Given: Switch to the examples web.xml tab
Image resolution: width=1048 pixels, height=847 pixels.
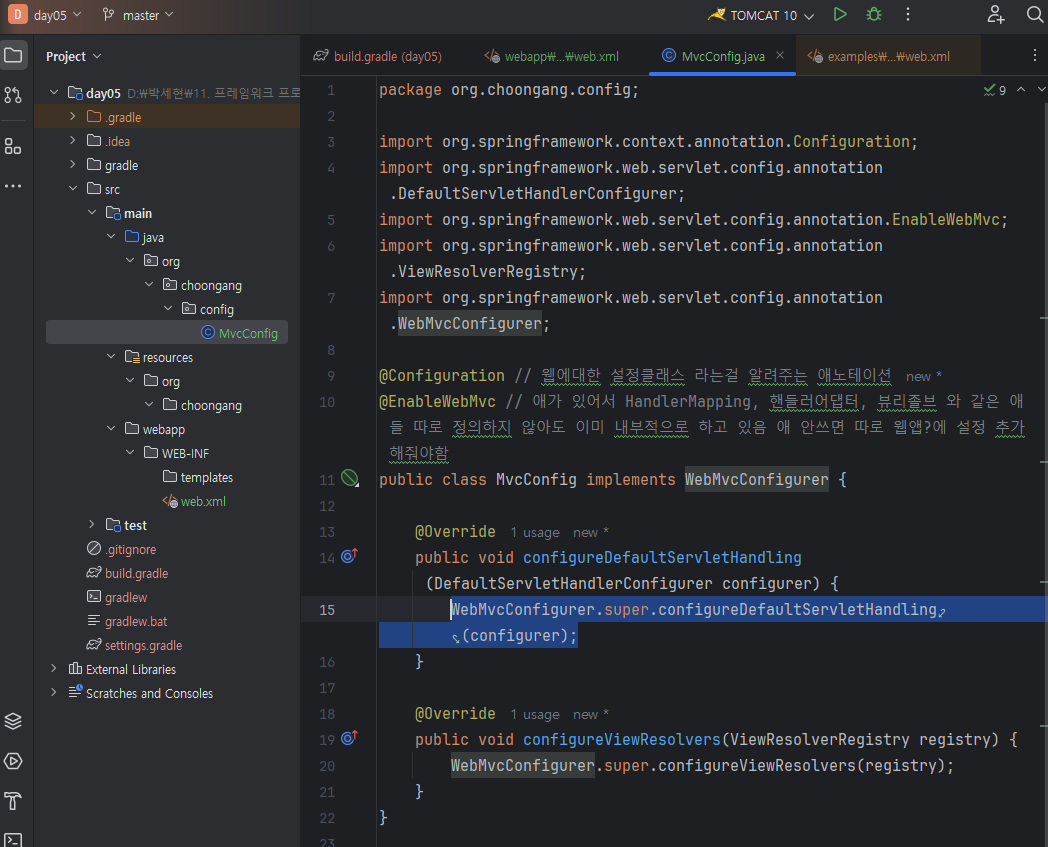Looking at the screenshot, I should pos(878,56).
